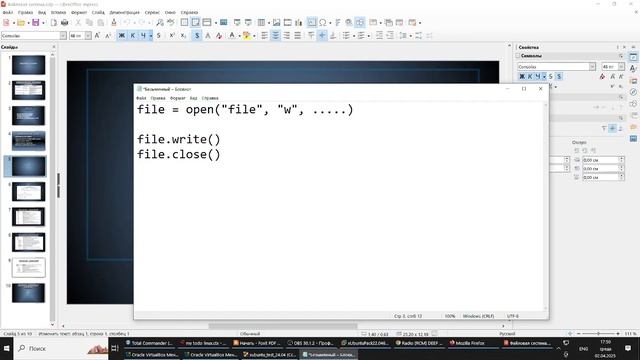Collapse the Символы section in sidebar
Image resolution: width=640 pixels, height=360 pixels.
(x=518, y=56)
